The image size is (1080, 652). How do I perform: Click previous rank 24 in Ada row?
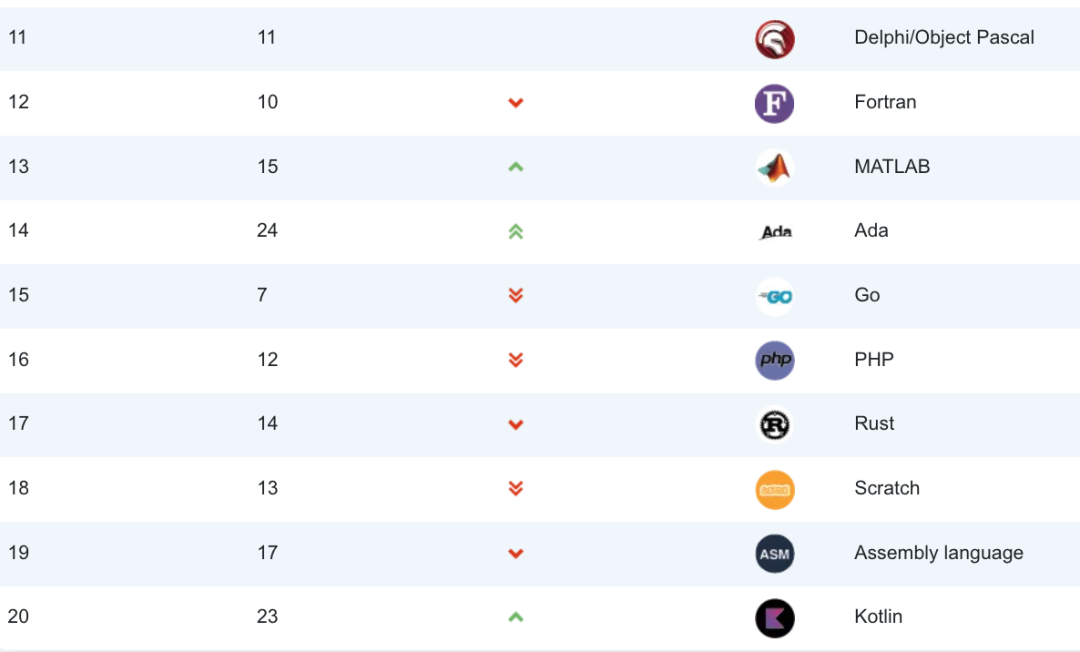click(267, 231)
